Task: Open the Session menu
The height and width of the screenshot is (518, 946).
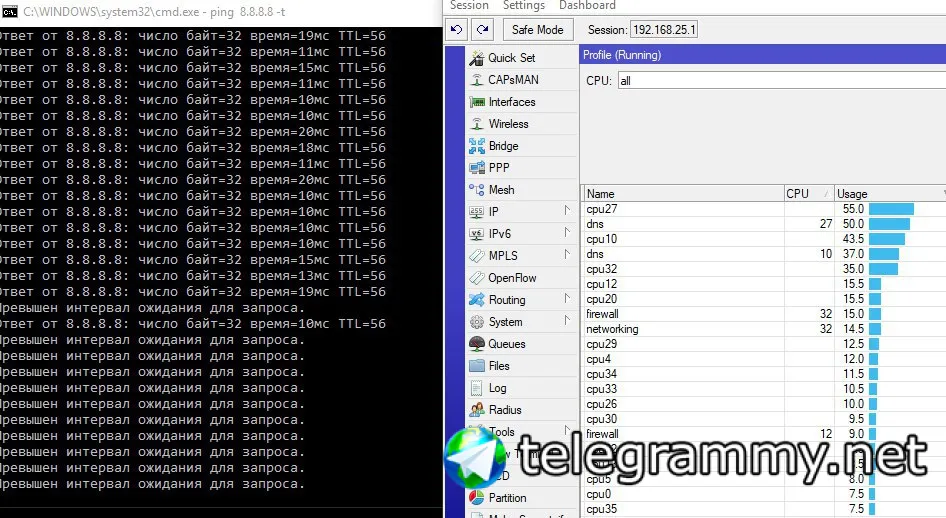Action: point(469,5)
